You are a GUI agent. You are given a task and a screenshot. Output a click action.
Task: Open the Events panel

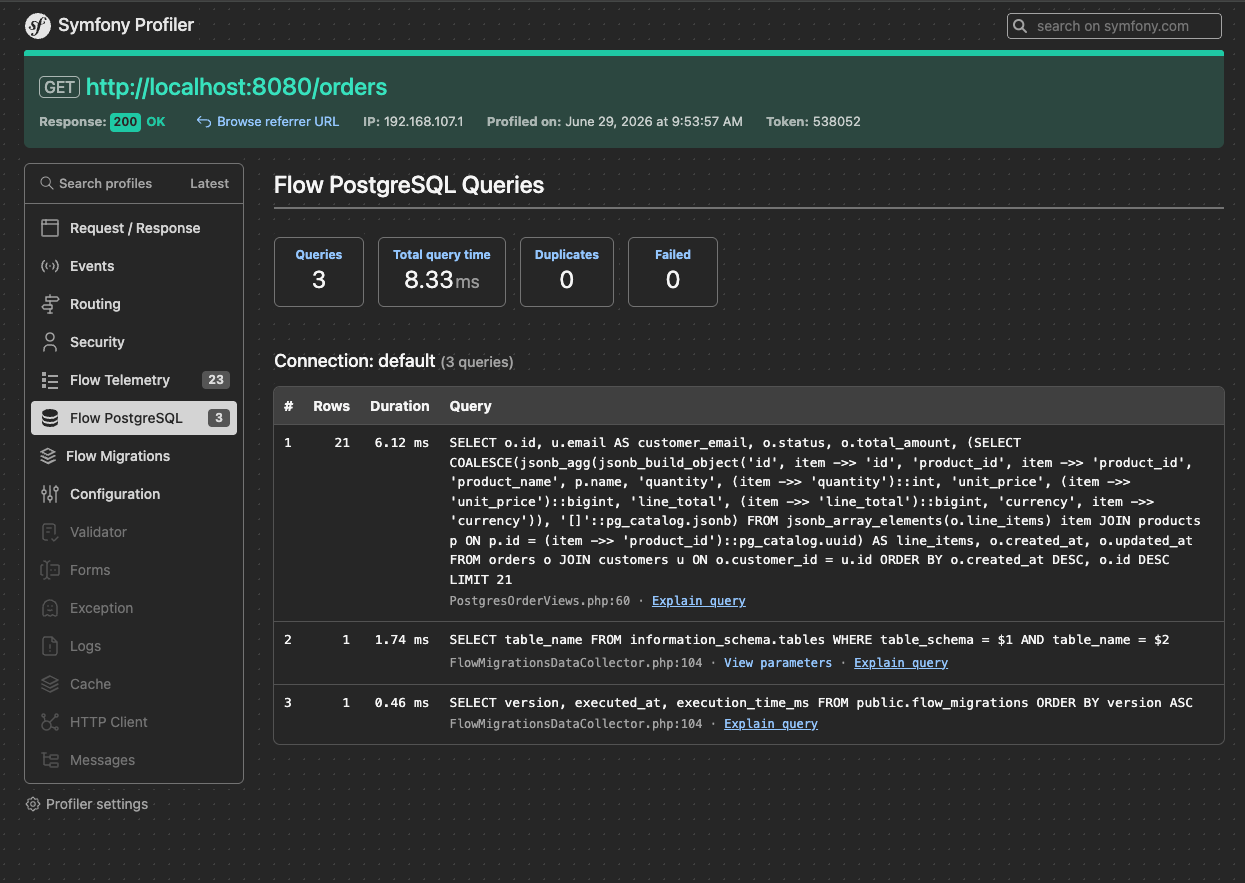(134, 266)
